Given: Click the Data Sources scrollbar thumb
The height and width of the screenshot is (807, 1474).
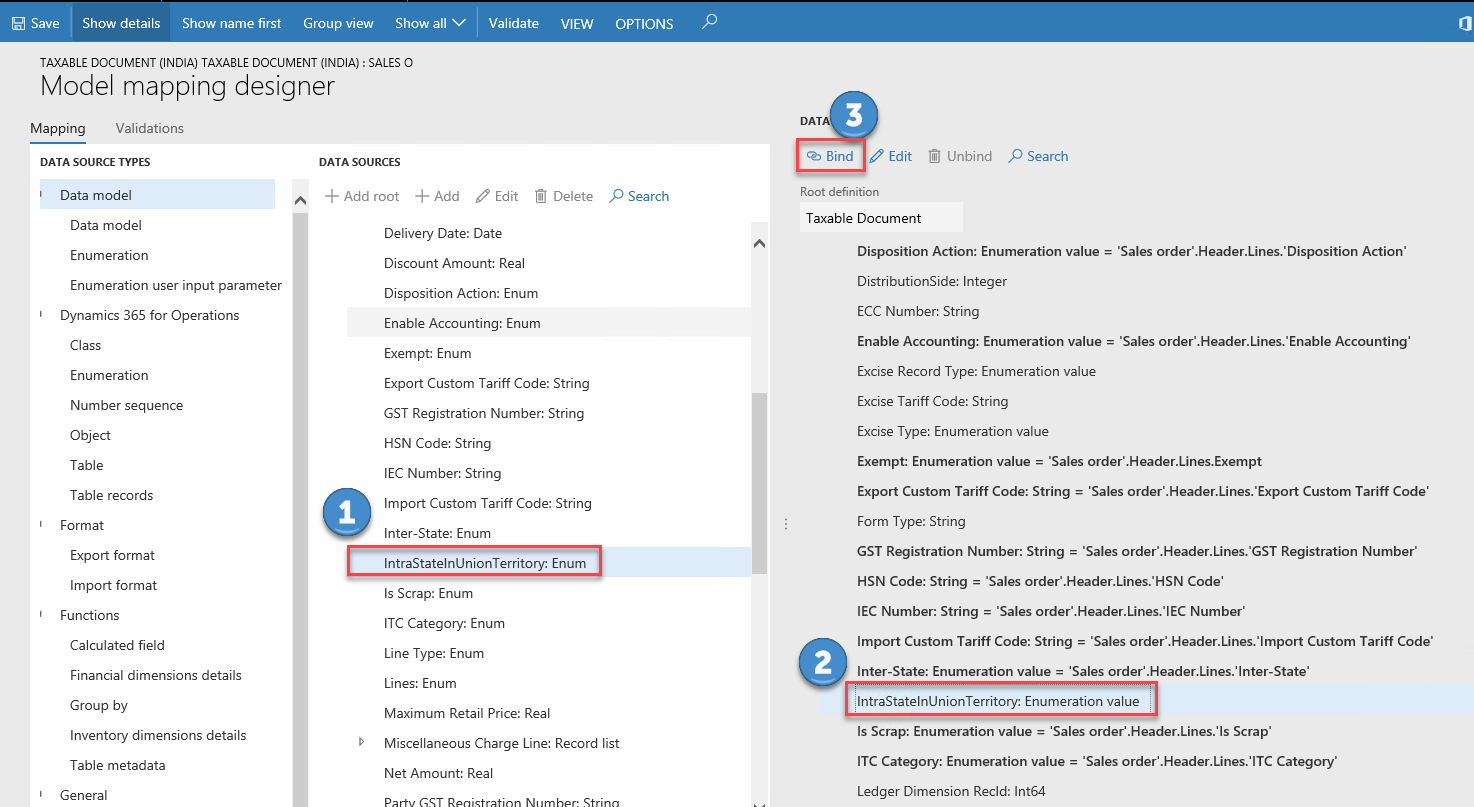Looking at the screenshot, I should (759, 483).
